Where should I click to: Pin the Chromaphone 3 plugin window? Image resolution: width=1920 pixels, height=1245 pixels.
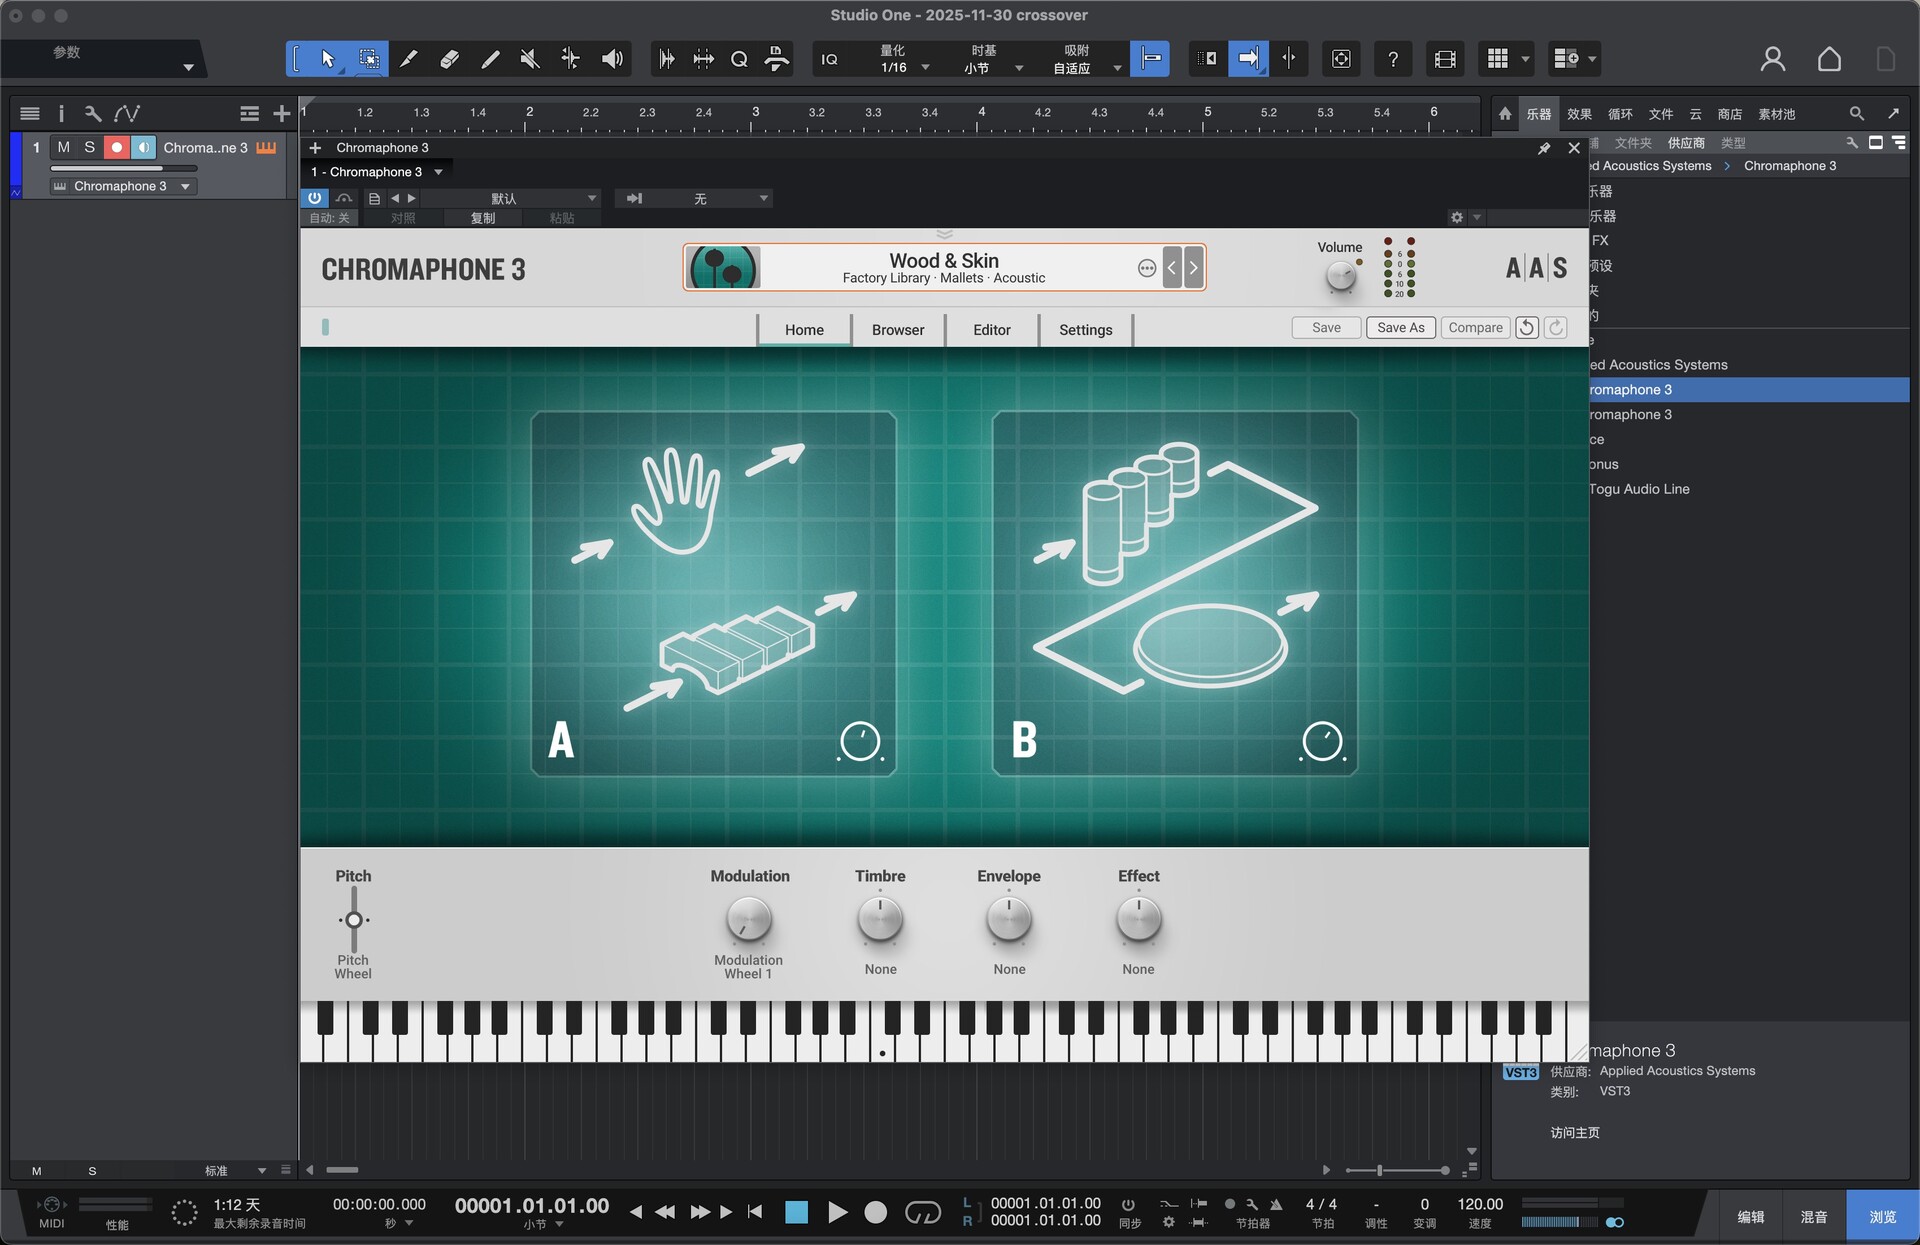1544,148
